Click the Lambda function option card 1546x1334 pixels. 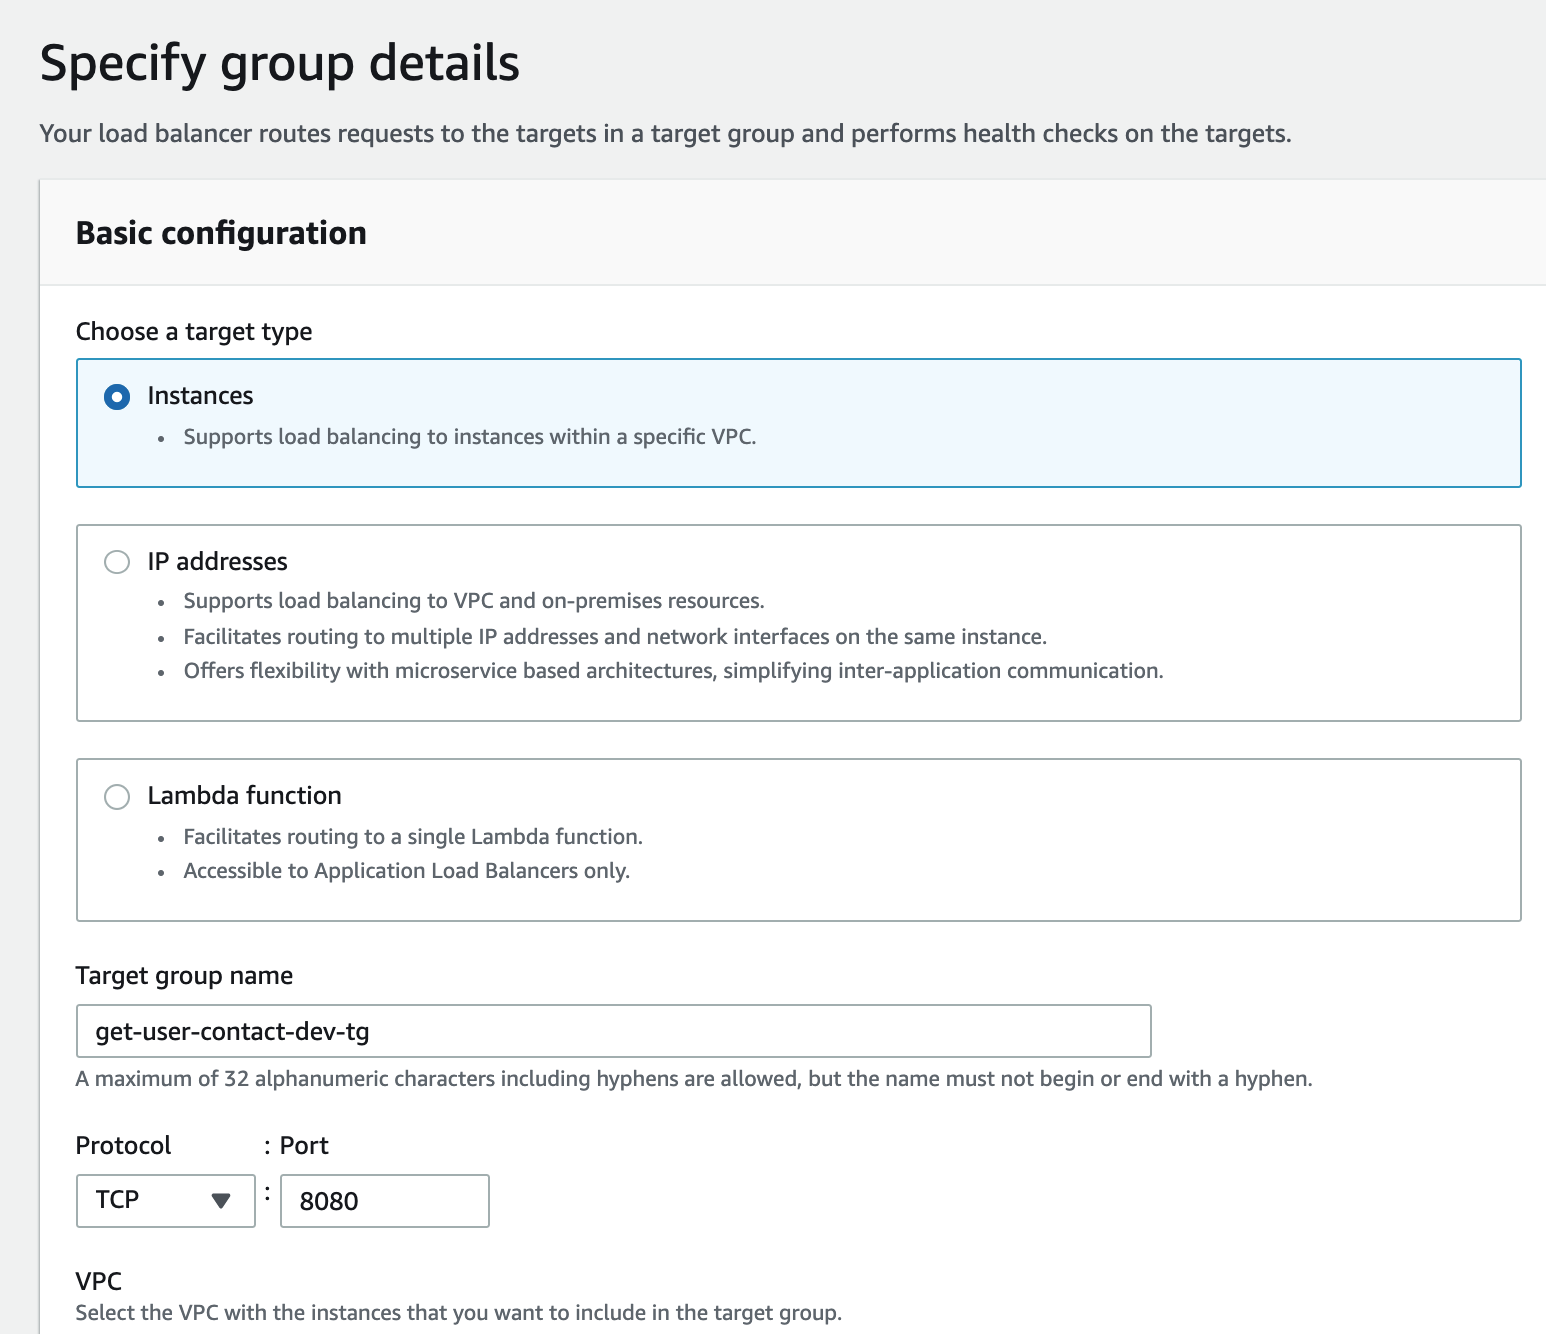(x=798, y=839)
